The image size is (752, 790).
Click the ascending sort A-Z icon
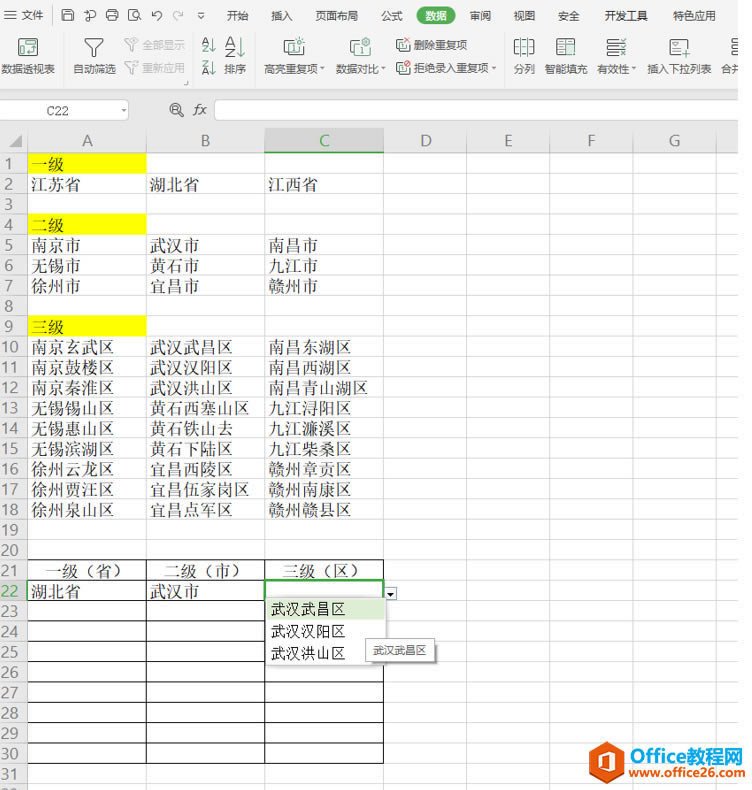[x=209, y=45]
